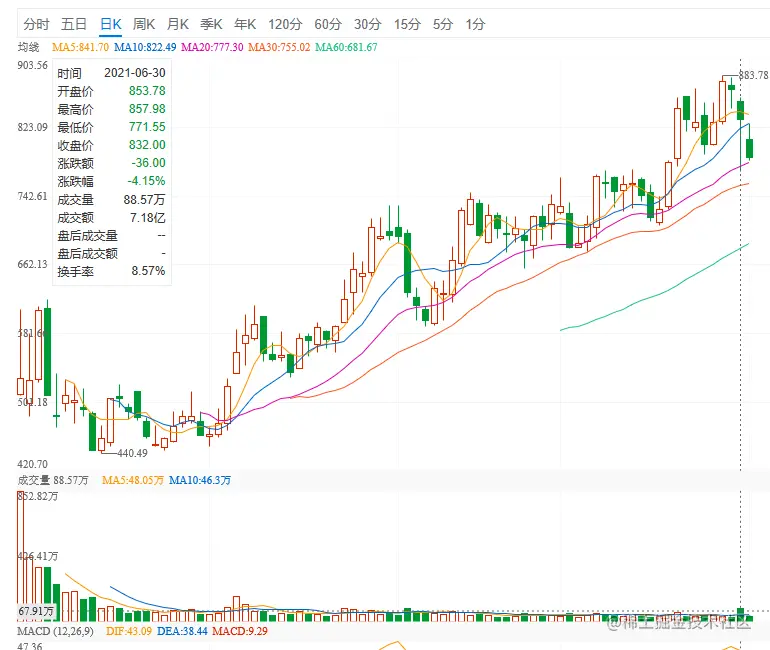
Task: Click the turnover rate 8.57% value
Action: point(148,271)
